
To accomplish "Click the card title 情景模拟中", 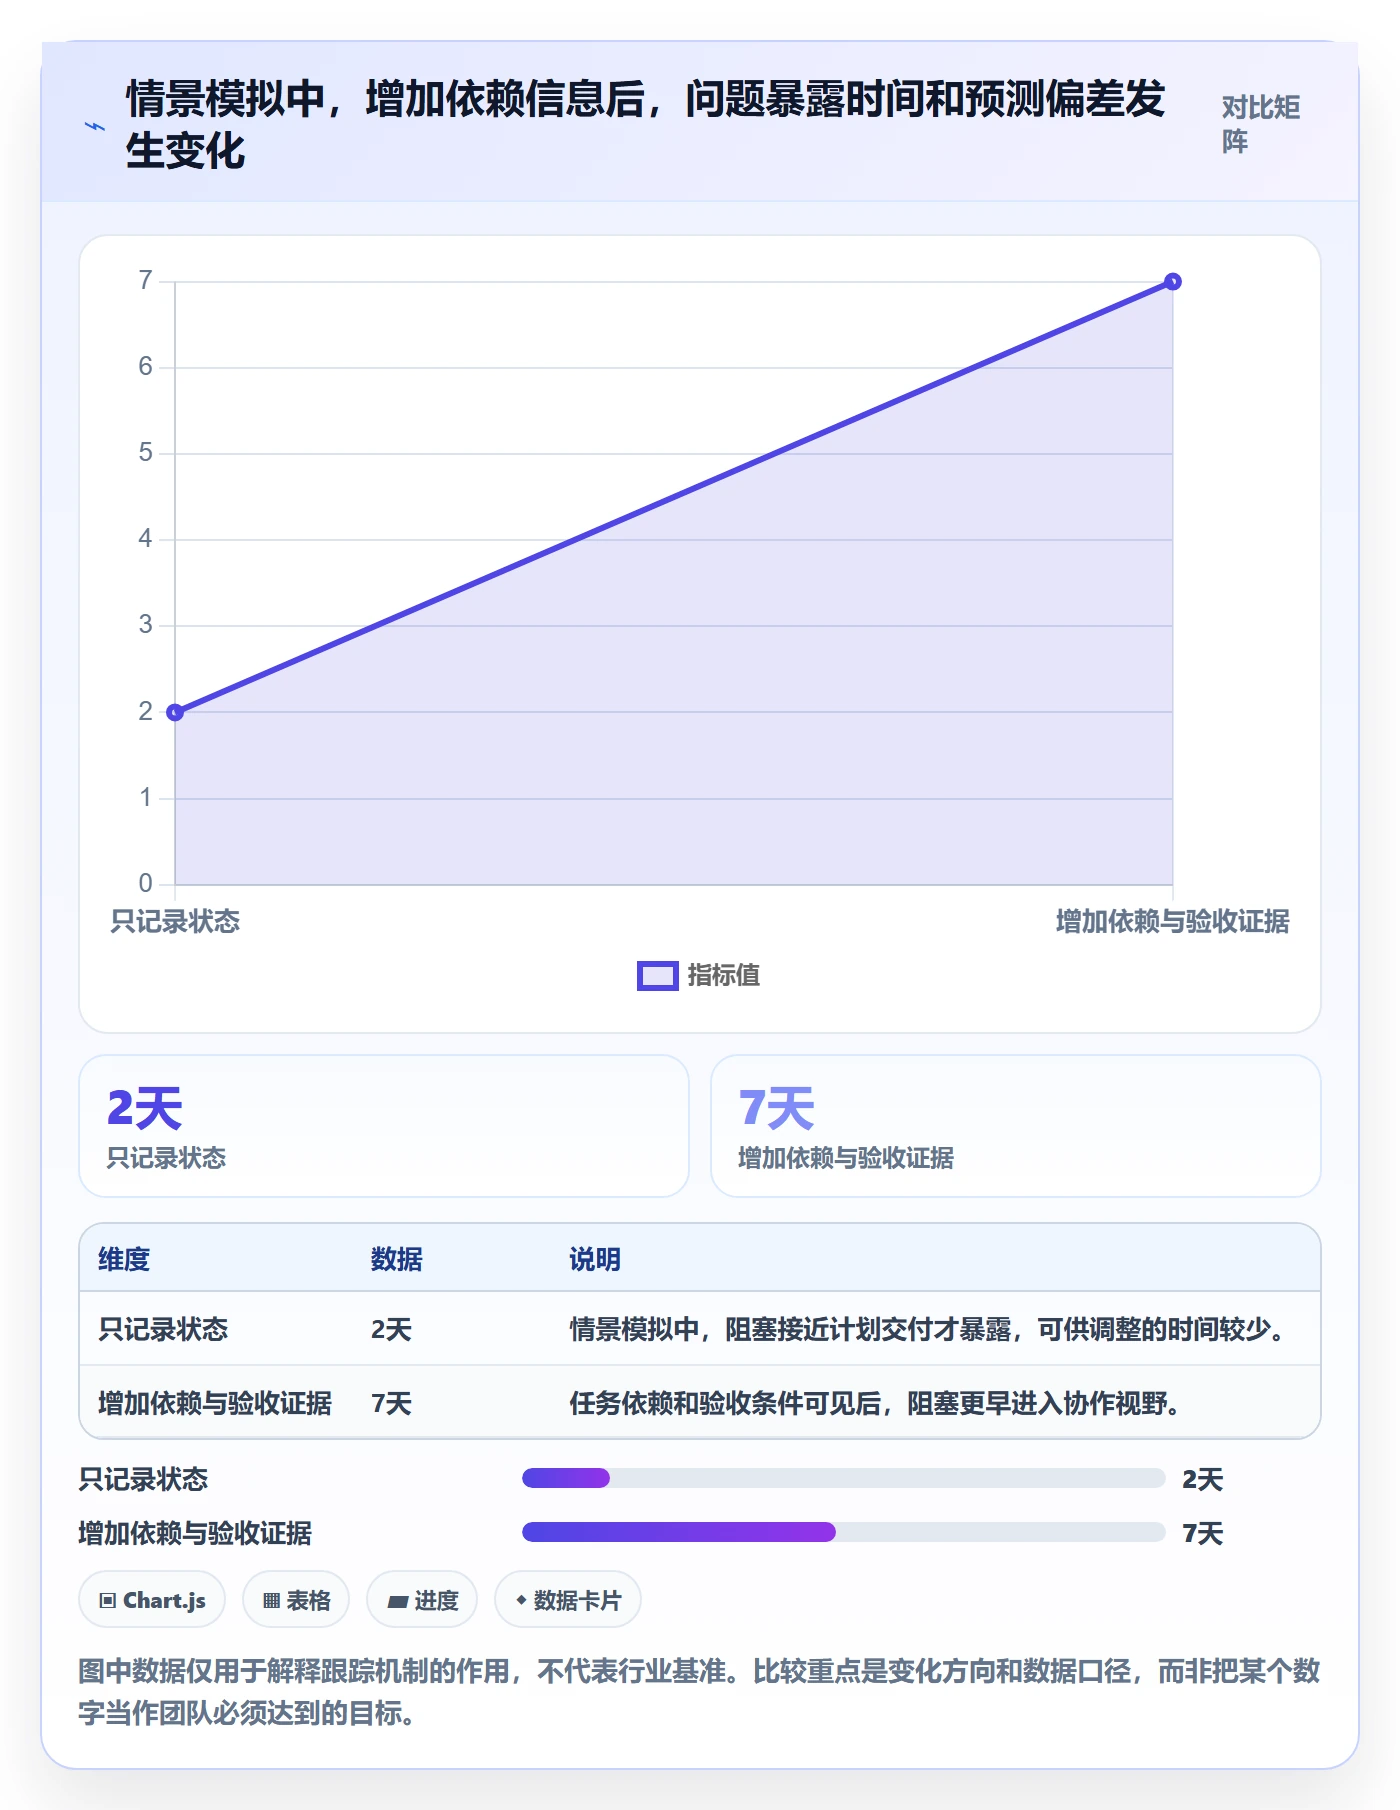I will (x=645, y=125).
